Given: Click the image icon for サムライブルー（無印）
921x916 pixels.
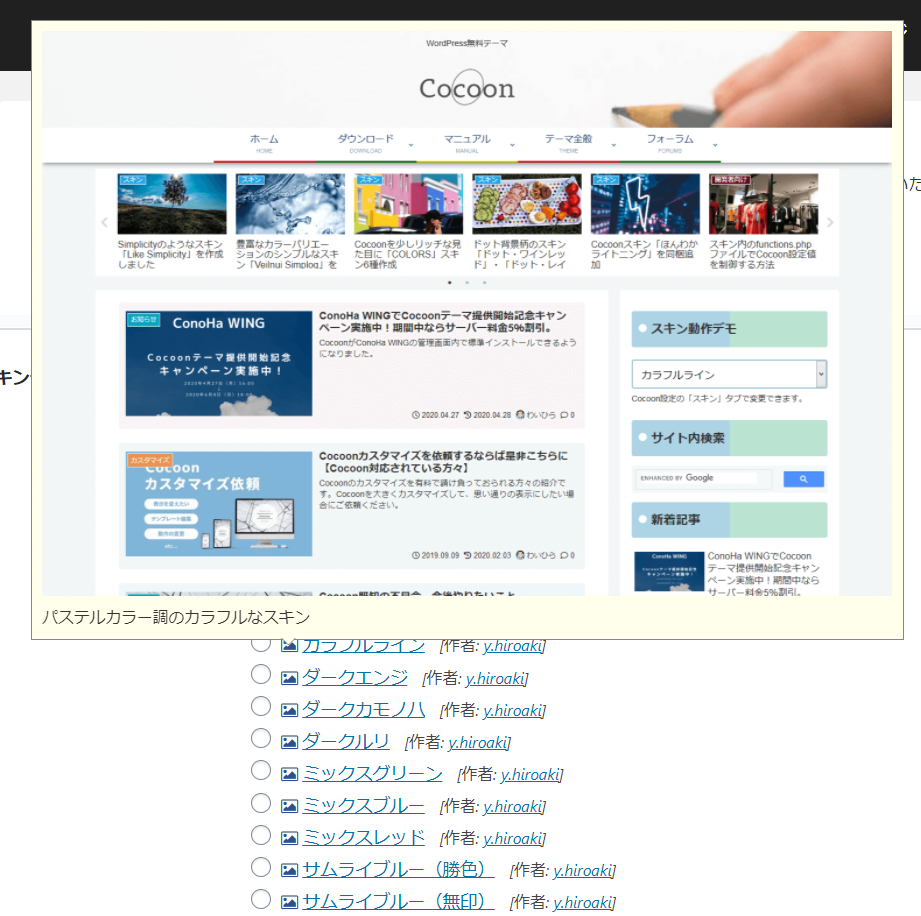Looking at the screenshot, I should pyautogui.click(x=289, y=902).
